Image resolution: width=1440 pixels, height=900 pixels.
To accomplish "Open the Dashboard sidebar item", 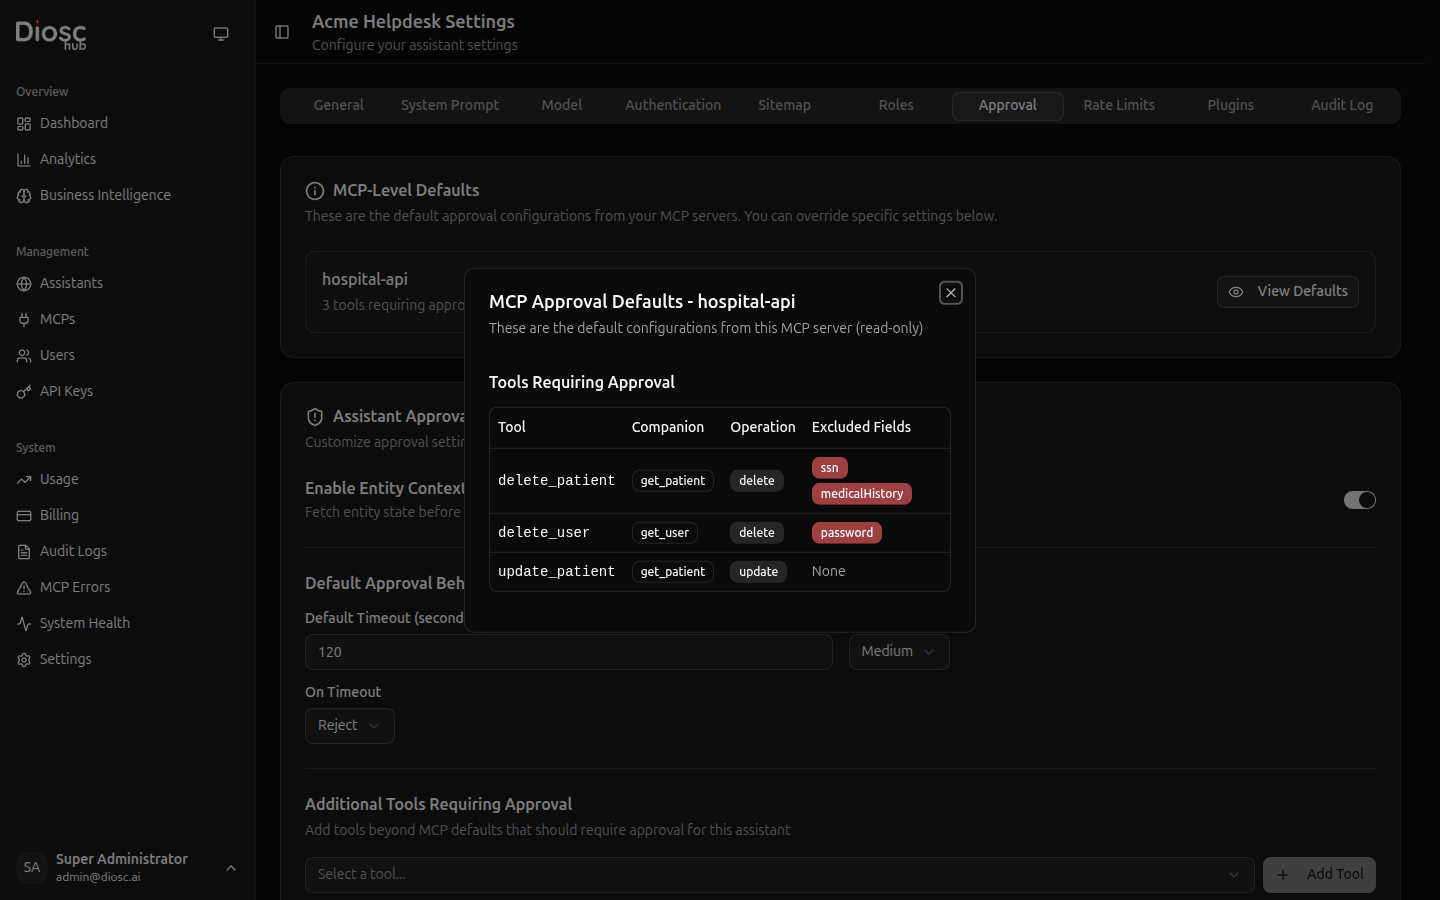I will click(74, 123).
